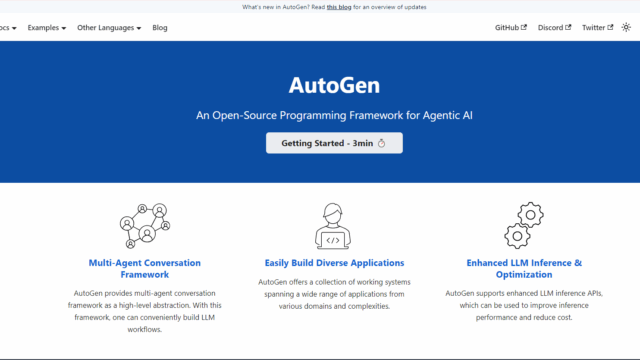Screen dimensions: 640x360
Task: Click the multi-agent network illustration icon
Action: pyautogui.click(x=145, y=226)
